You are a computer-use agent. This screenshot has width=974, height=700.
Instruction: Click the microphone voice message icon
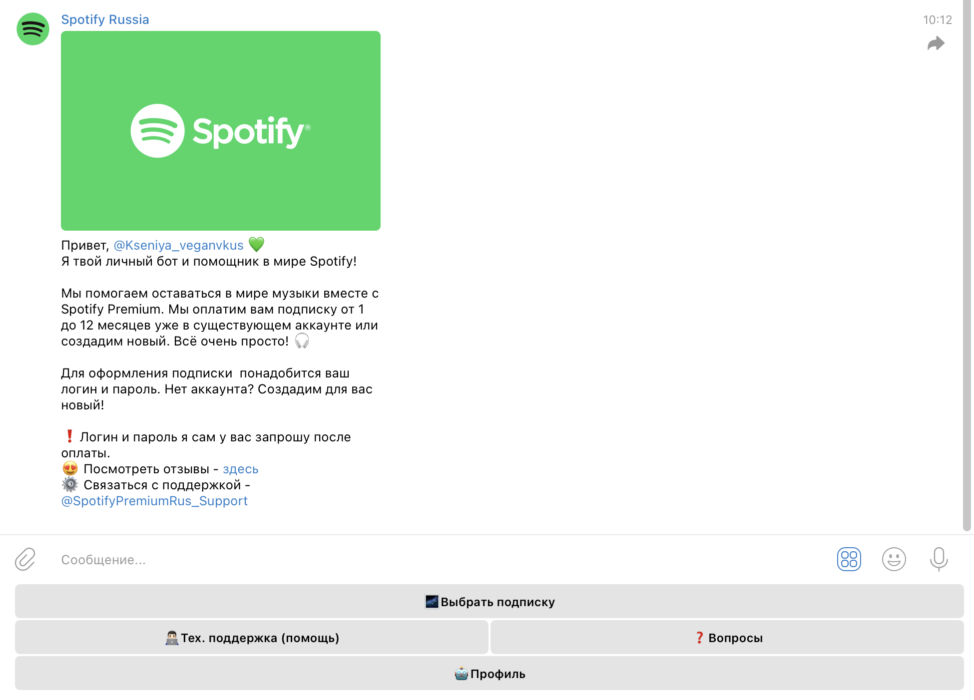tap(938, 559)
